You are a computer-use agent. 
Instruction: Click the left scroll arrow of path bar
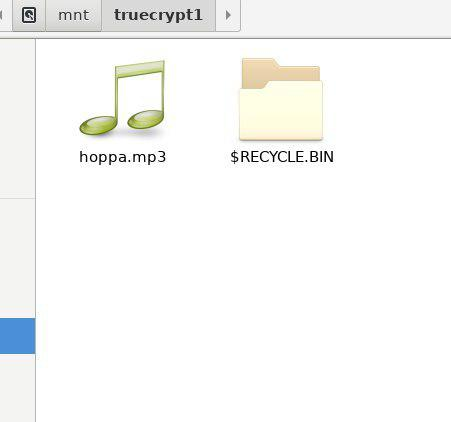2,15
